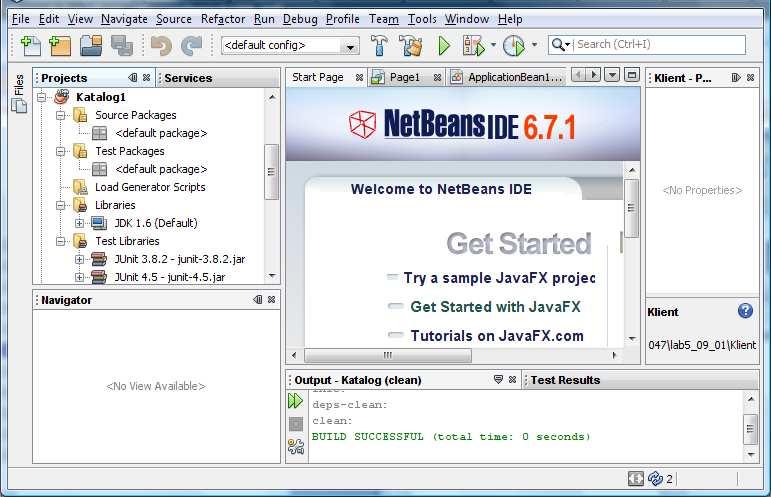
Task: Click the status bar notifications icon
Action: tap(636, 478)
